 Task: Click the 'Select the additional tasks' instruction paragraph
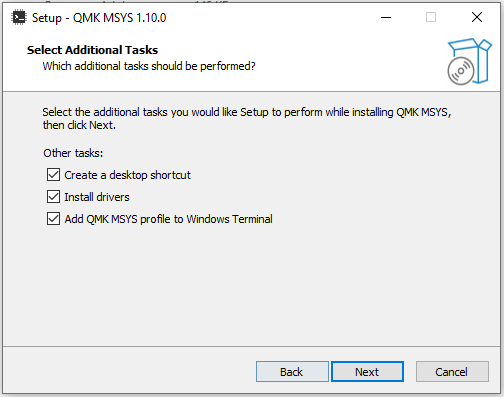coord(247,118)
